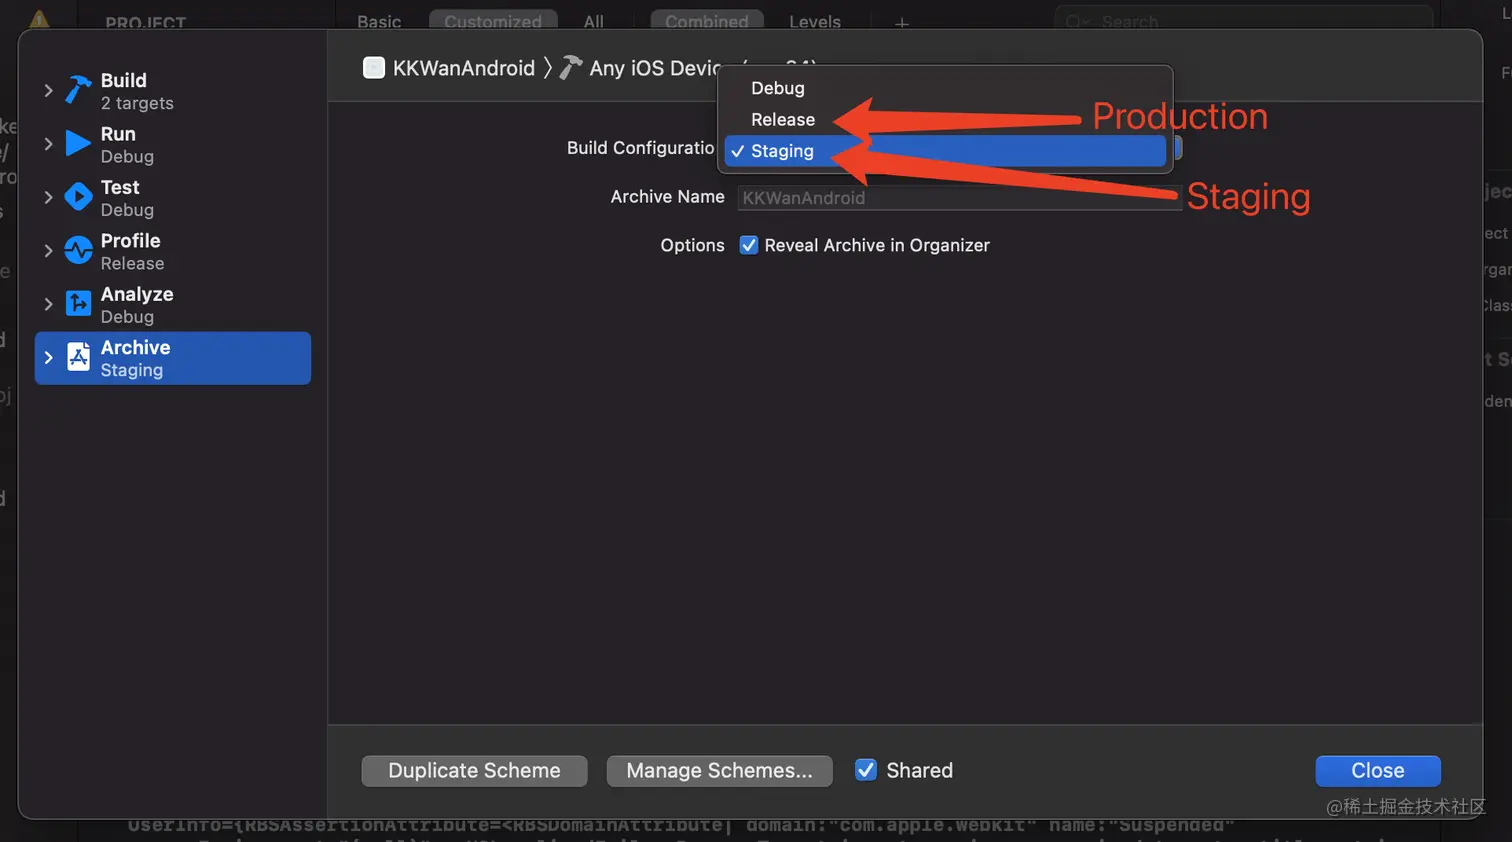
Task: Click KKWanAndroid in the scheme breadcrumb
Action: (x=464, y=68)
